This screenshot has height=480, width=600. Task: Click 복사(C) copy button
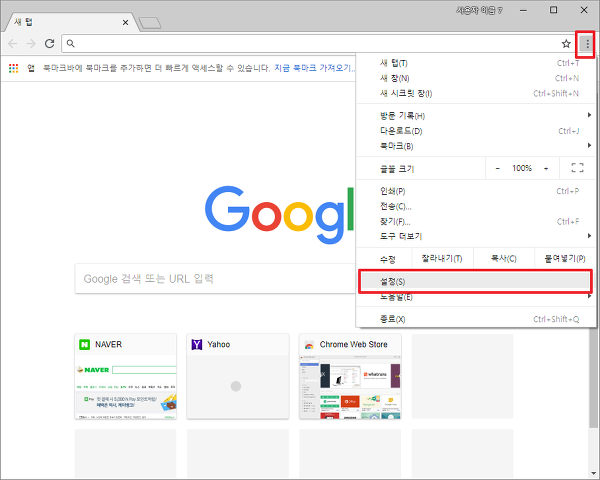click(x=504, y=259)
